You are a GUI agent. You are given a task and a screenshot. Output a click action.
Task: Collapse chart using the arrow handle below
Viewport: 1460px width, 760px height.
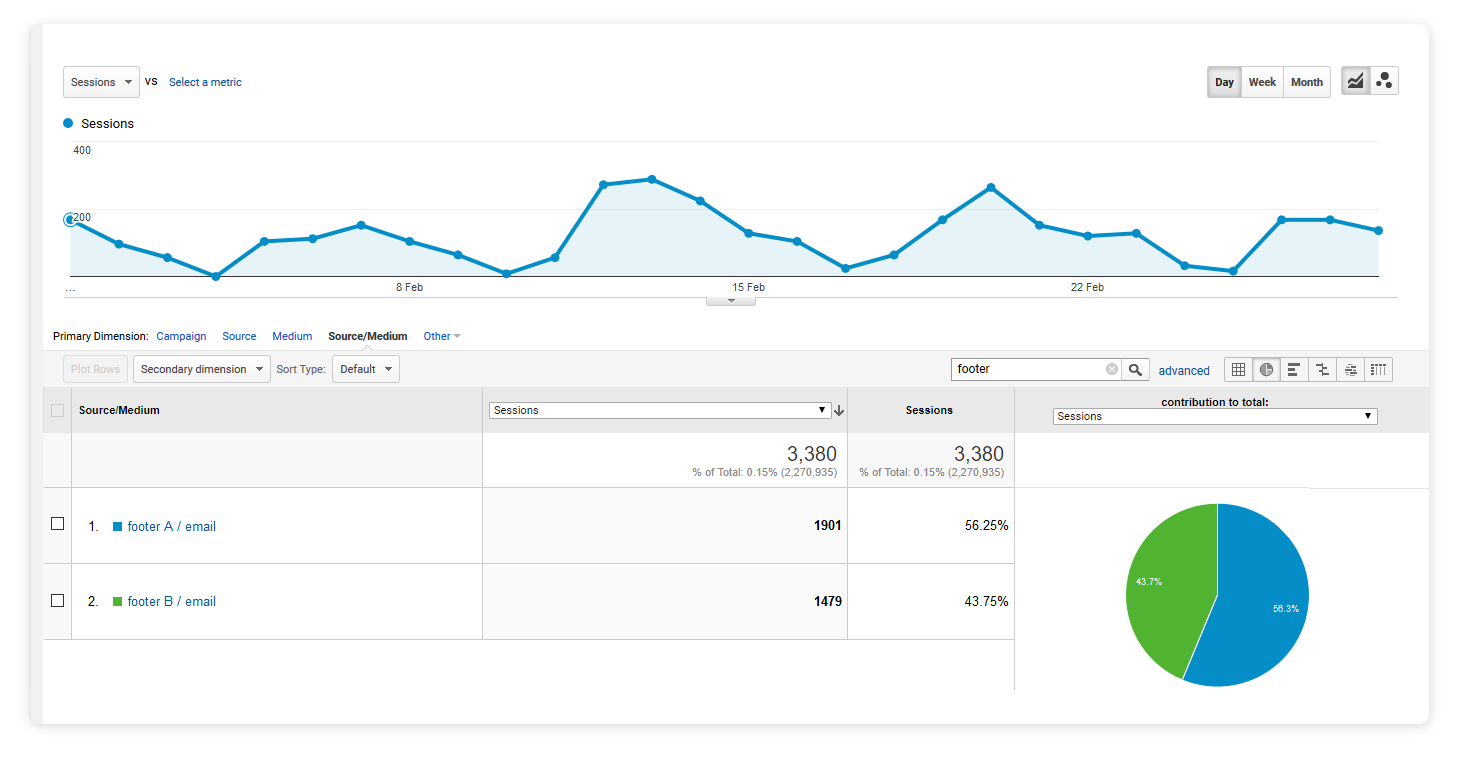[x=731, y=301]
